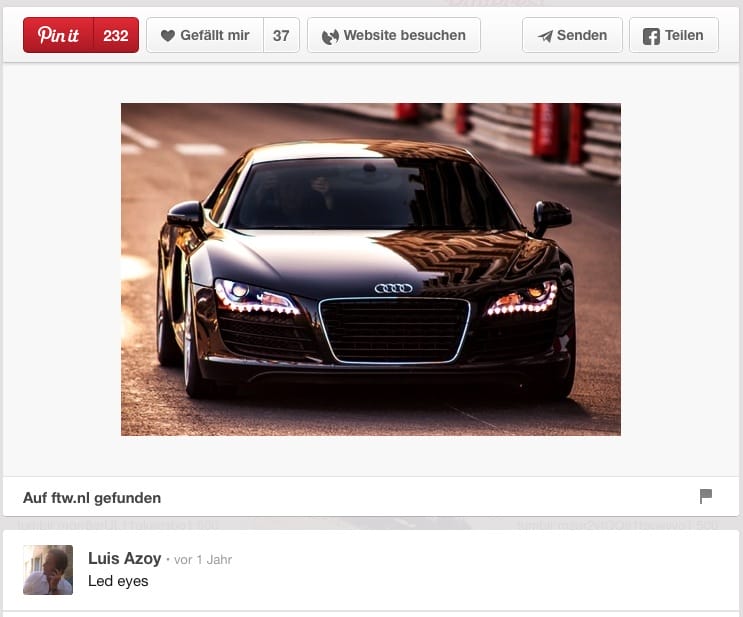This screenshot has height=617, width=743.
Task: Open the 37 likes count
Action: (281, 35)
